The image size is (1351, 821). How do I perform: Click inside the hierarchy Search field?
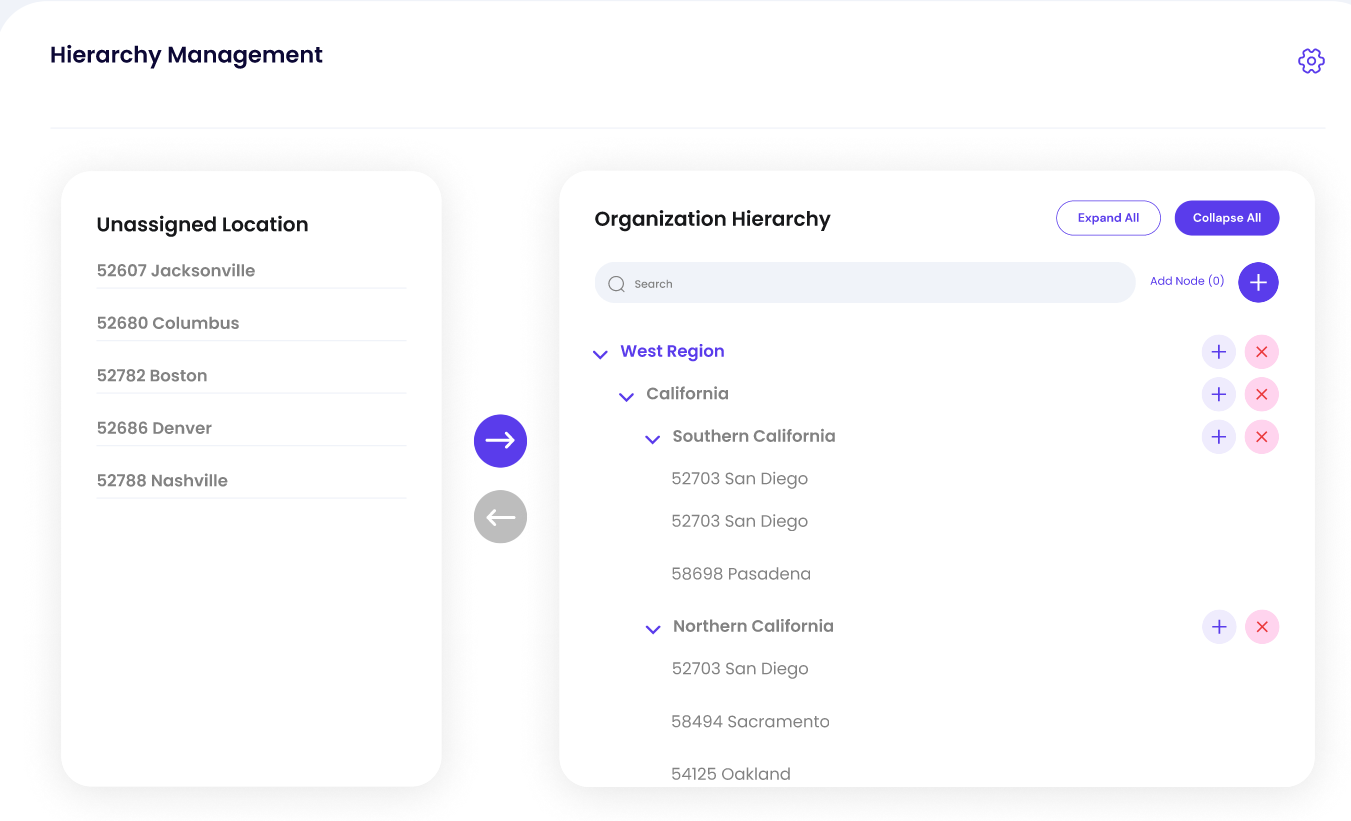click(864, 283)
